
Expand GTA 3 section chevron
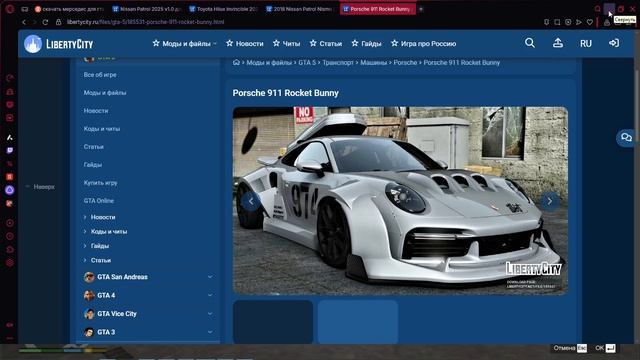click(210, 332)
